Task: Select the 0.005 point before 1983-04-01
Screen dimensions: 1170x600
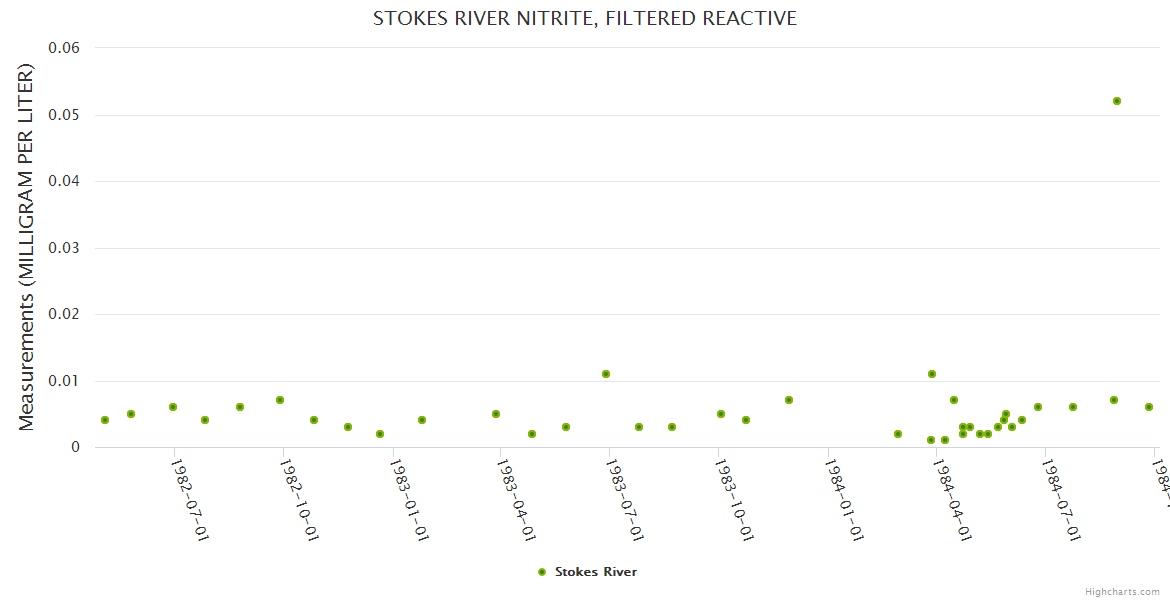Action: pyautogui.click(x=496, y=414)
